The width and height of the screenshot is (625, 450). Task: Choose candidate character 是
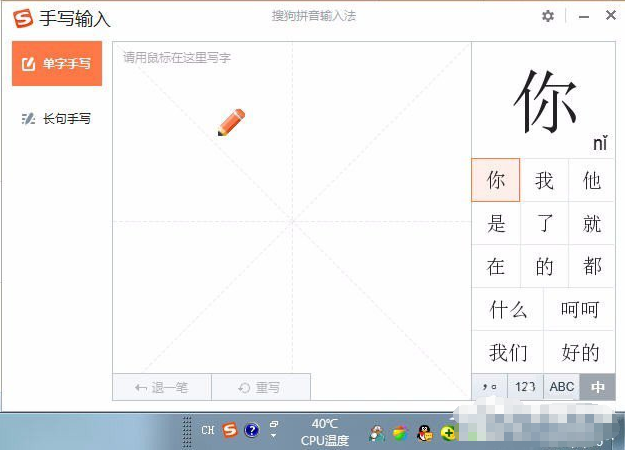pos(495,223)
